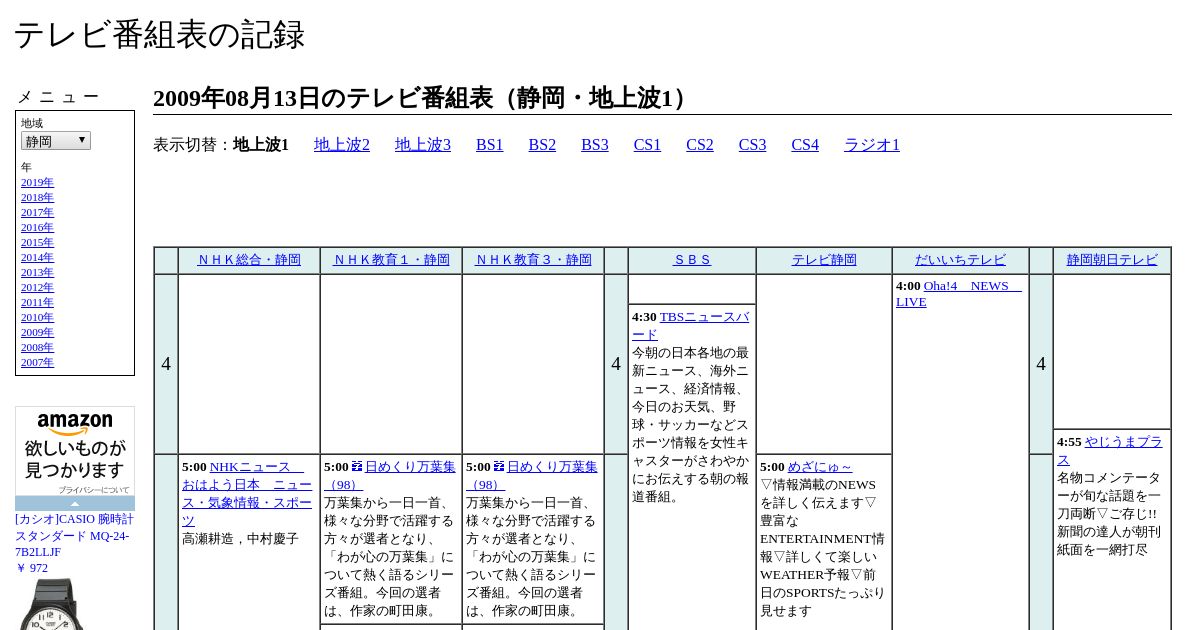This screenshot has width=1200, height=630.
Task: Open the 2017年 archive link
Action: pos(37,212)
